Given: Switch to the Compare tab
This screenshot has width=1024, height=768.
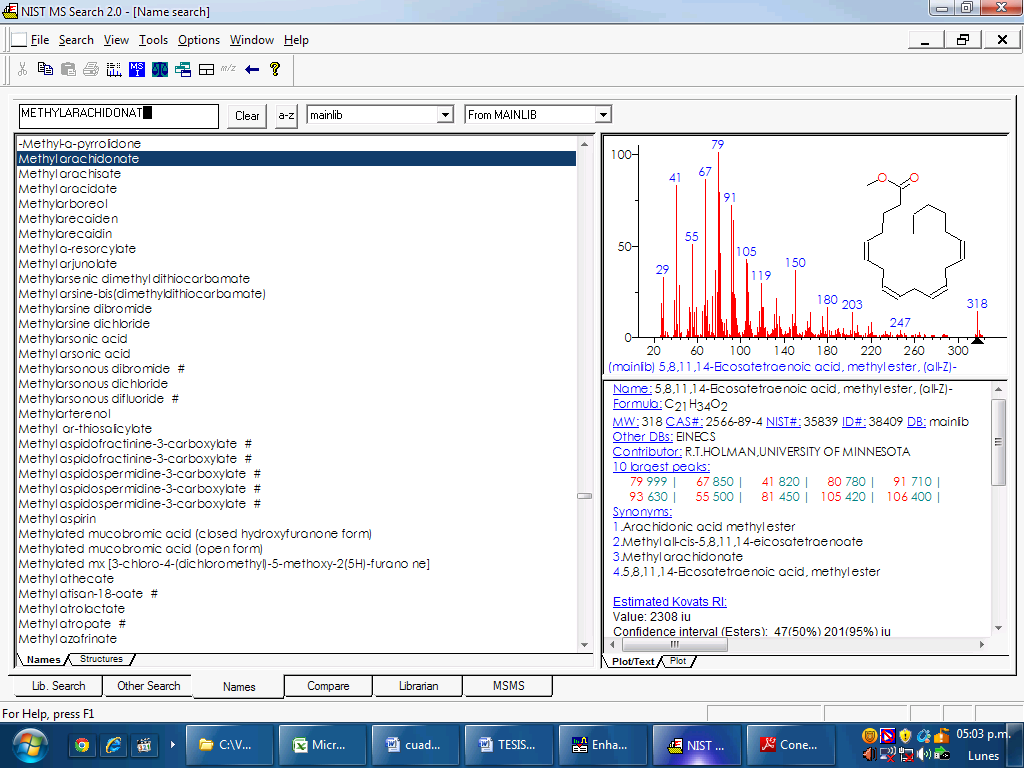Looking at the screenshot, I should click(328, 686).
